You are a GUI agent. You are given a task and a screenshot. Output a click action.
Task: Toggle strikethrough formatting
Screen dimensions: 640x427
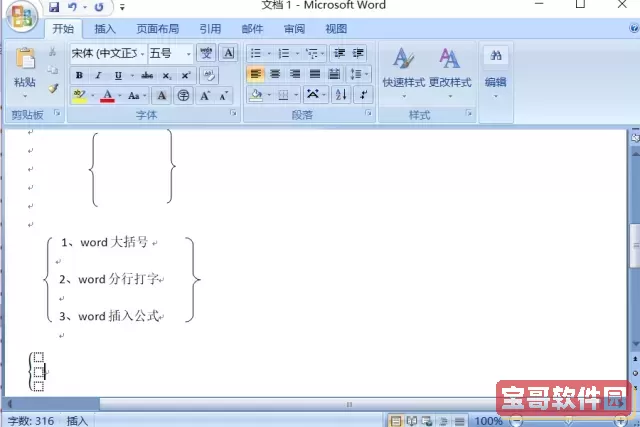point(147,75)
